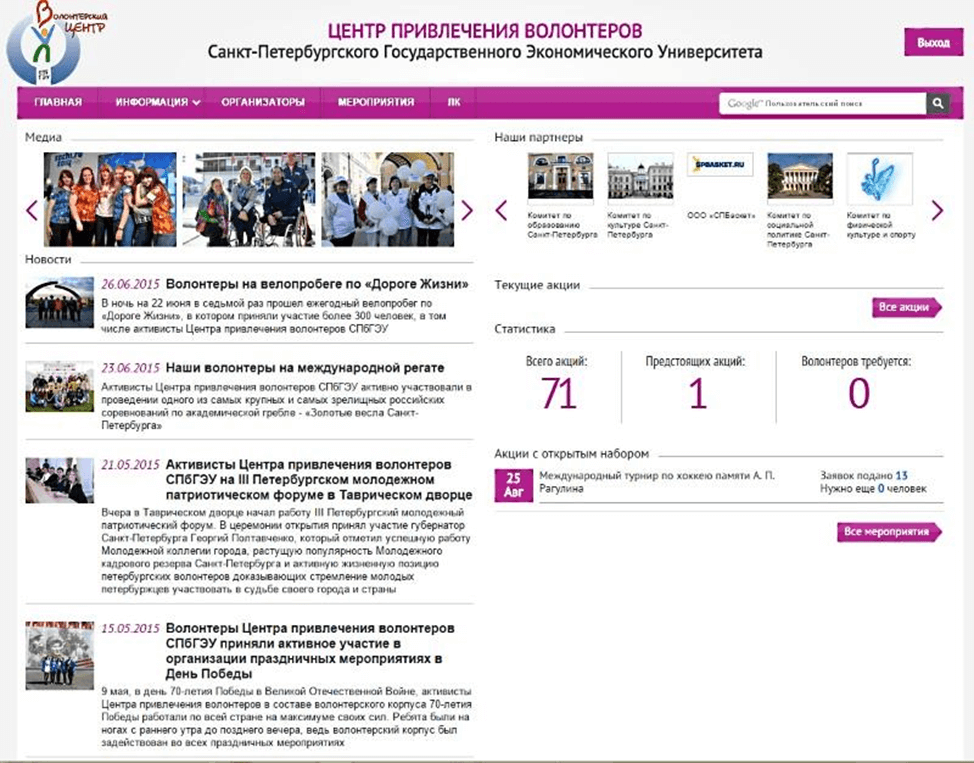Open media photo with white balloons
Viewport: 974px width, 763px height.
[388, 199]
